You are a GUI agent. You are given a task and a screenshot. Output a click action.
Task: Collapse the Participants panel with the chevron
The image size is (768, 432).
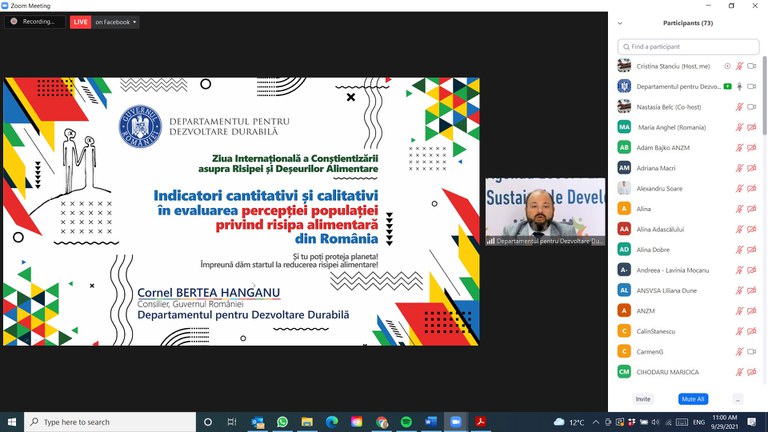click(620, 23)
